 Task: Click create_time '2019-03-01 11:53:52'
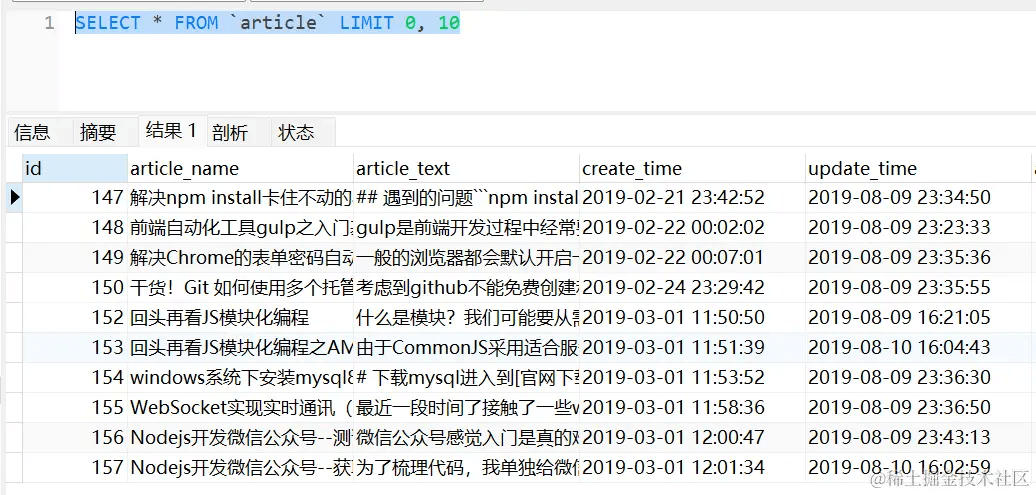pos(692,377)
